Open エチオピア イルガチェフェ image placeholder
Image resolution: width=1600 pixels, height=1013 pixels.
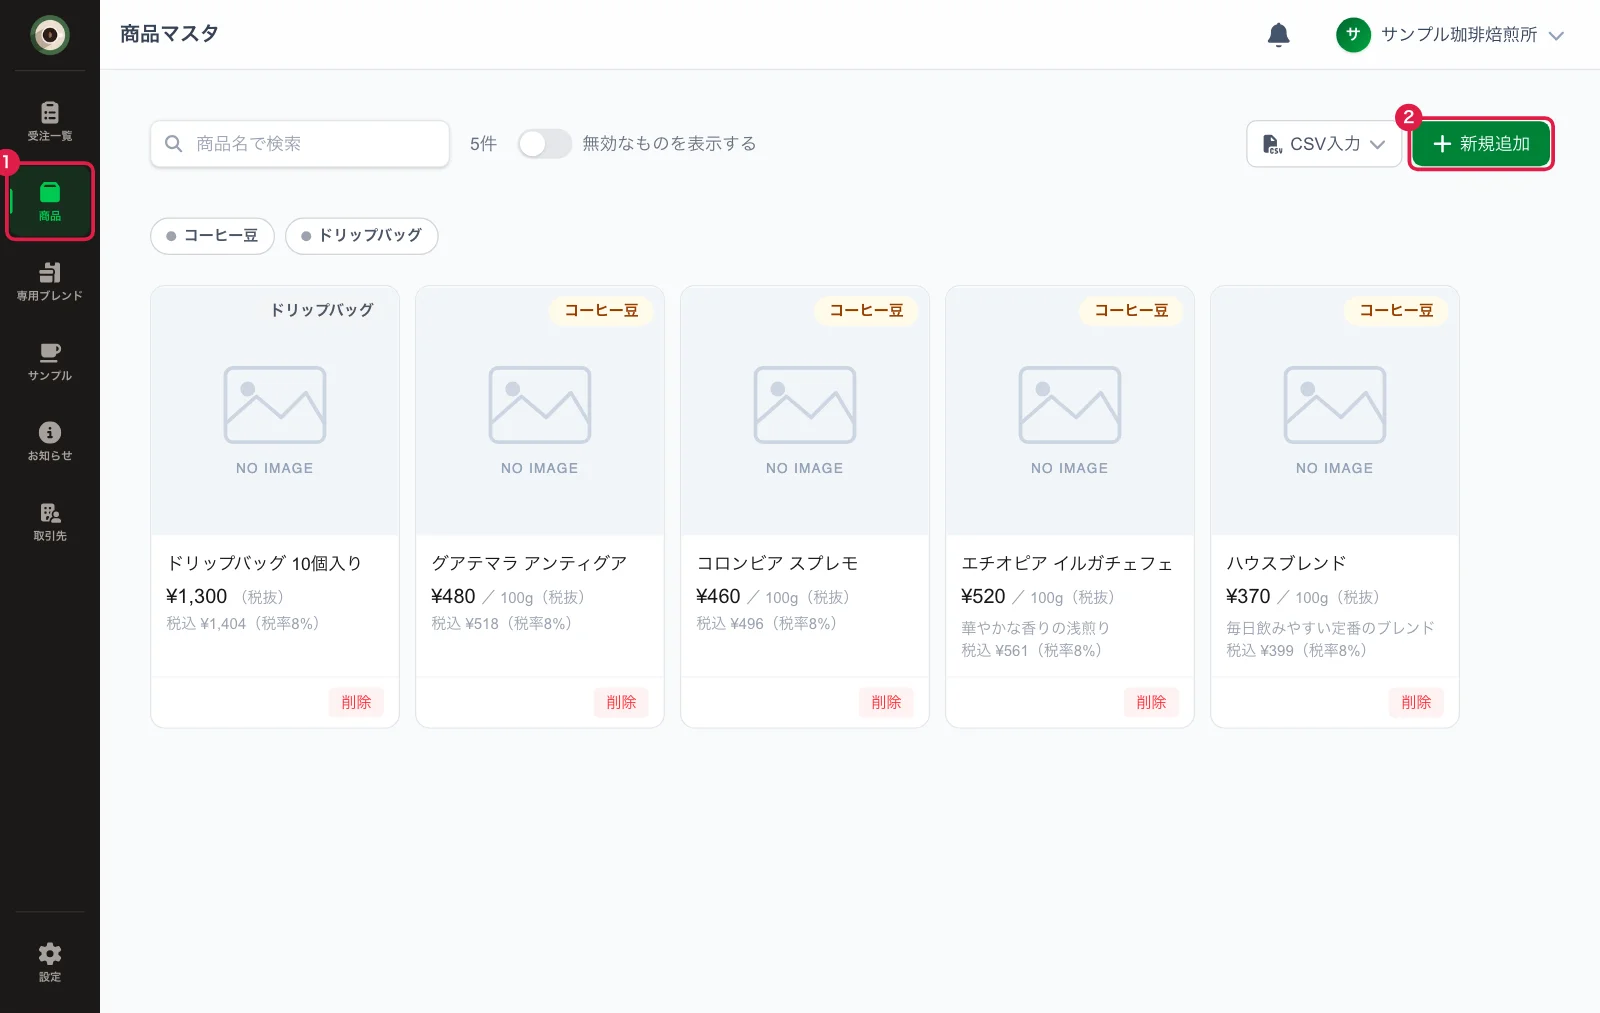click(1070, 411)
